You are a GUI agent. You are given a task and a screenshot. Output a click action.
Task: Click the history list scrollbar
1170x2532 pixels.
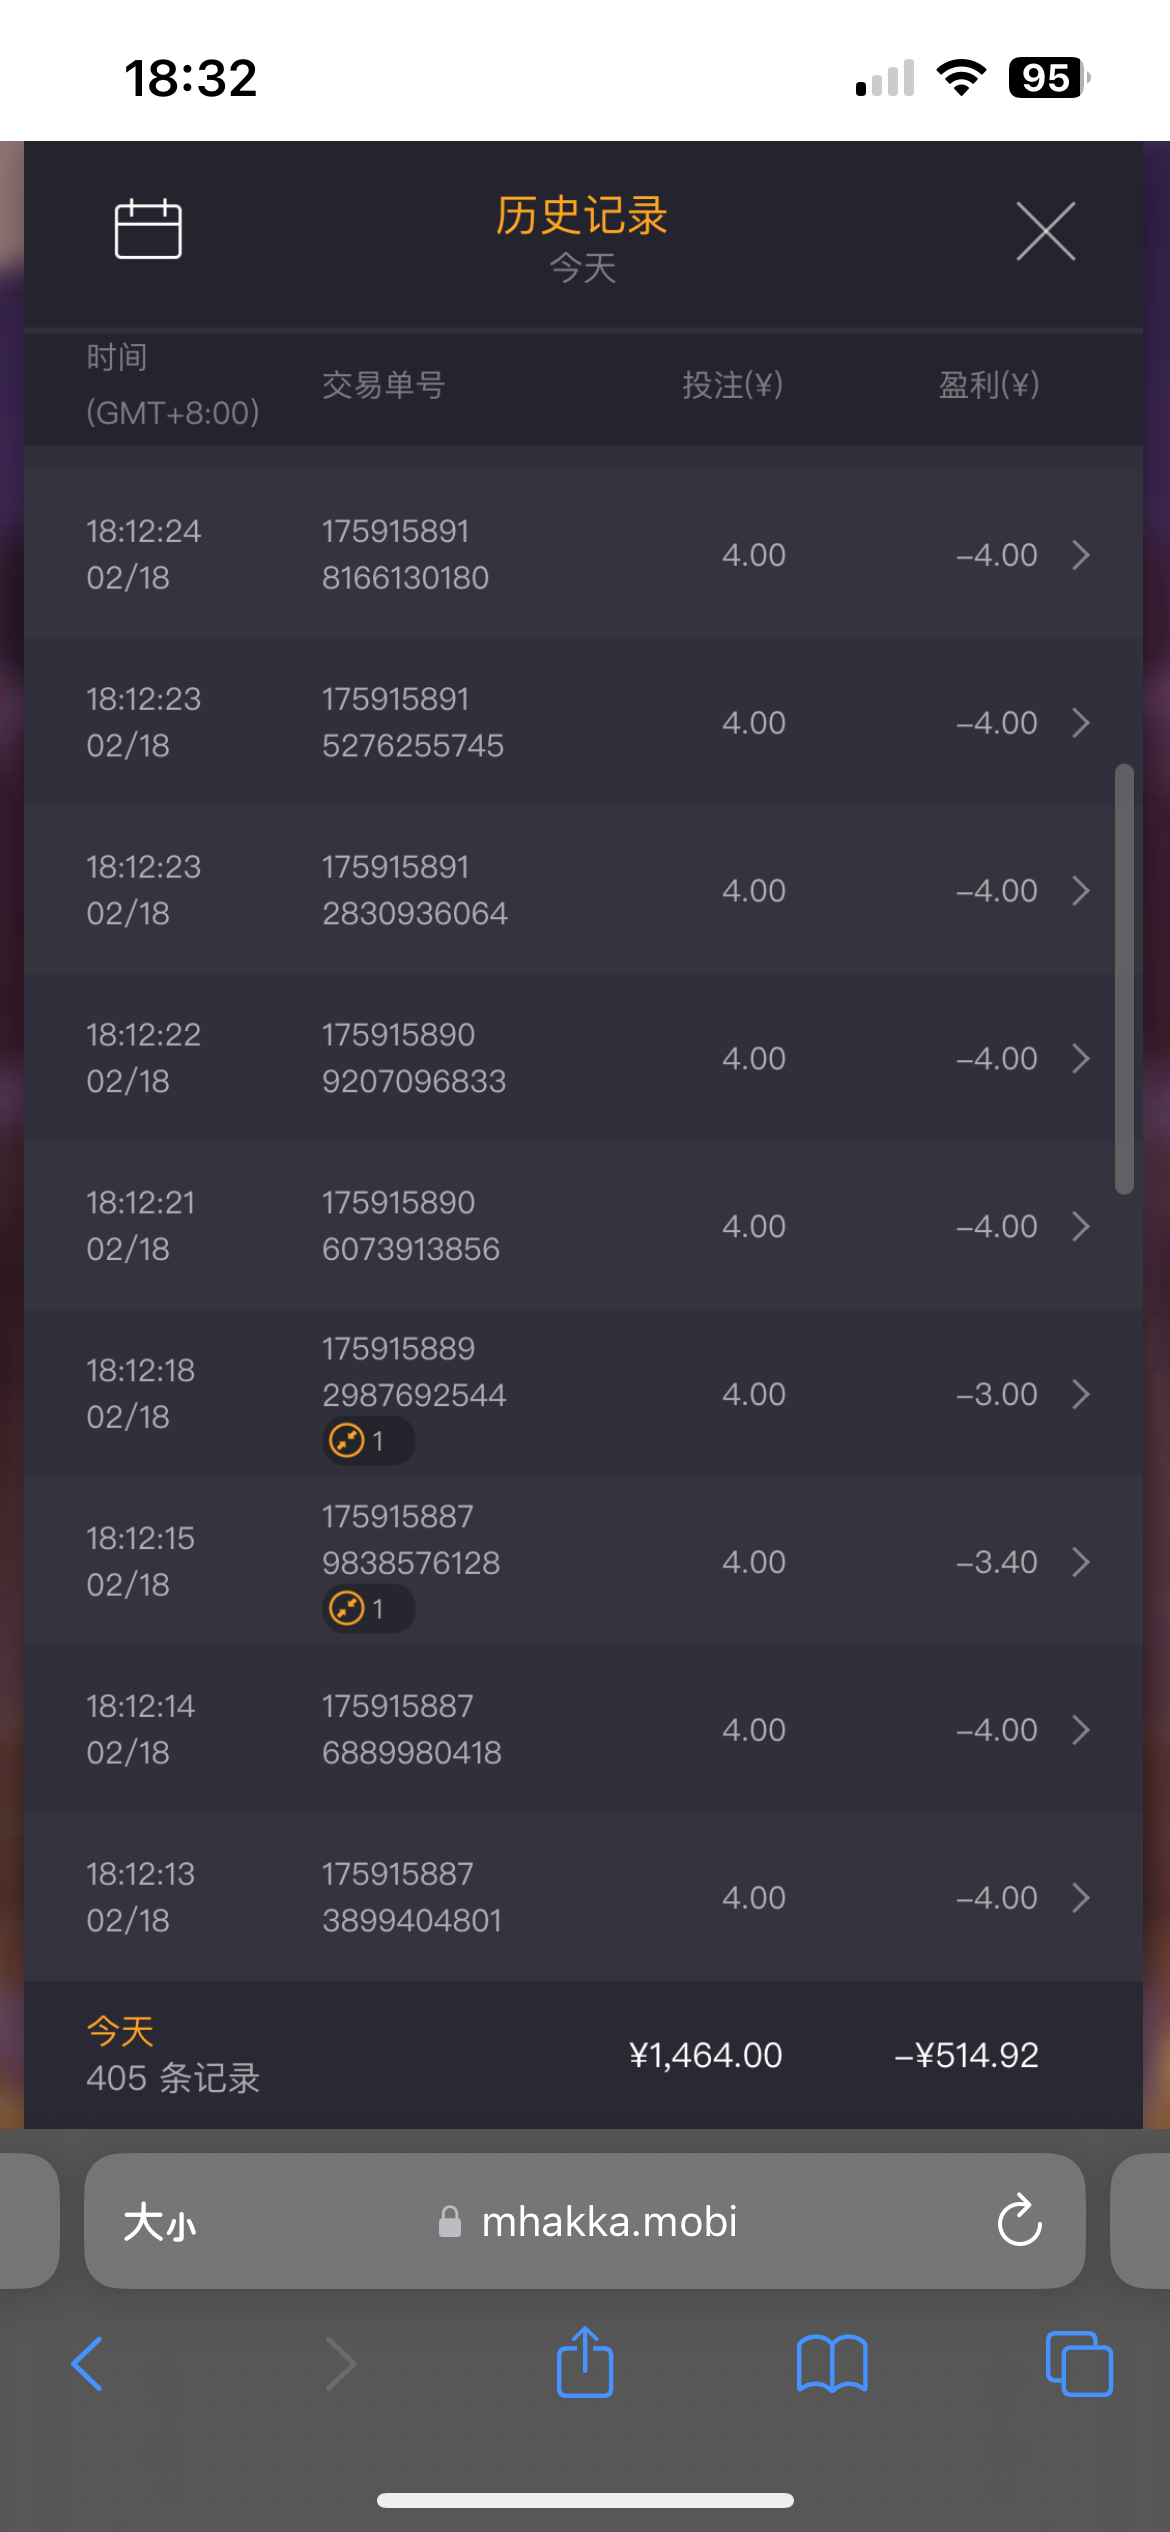pyautogui.click(x=1124, y=979)
